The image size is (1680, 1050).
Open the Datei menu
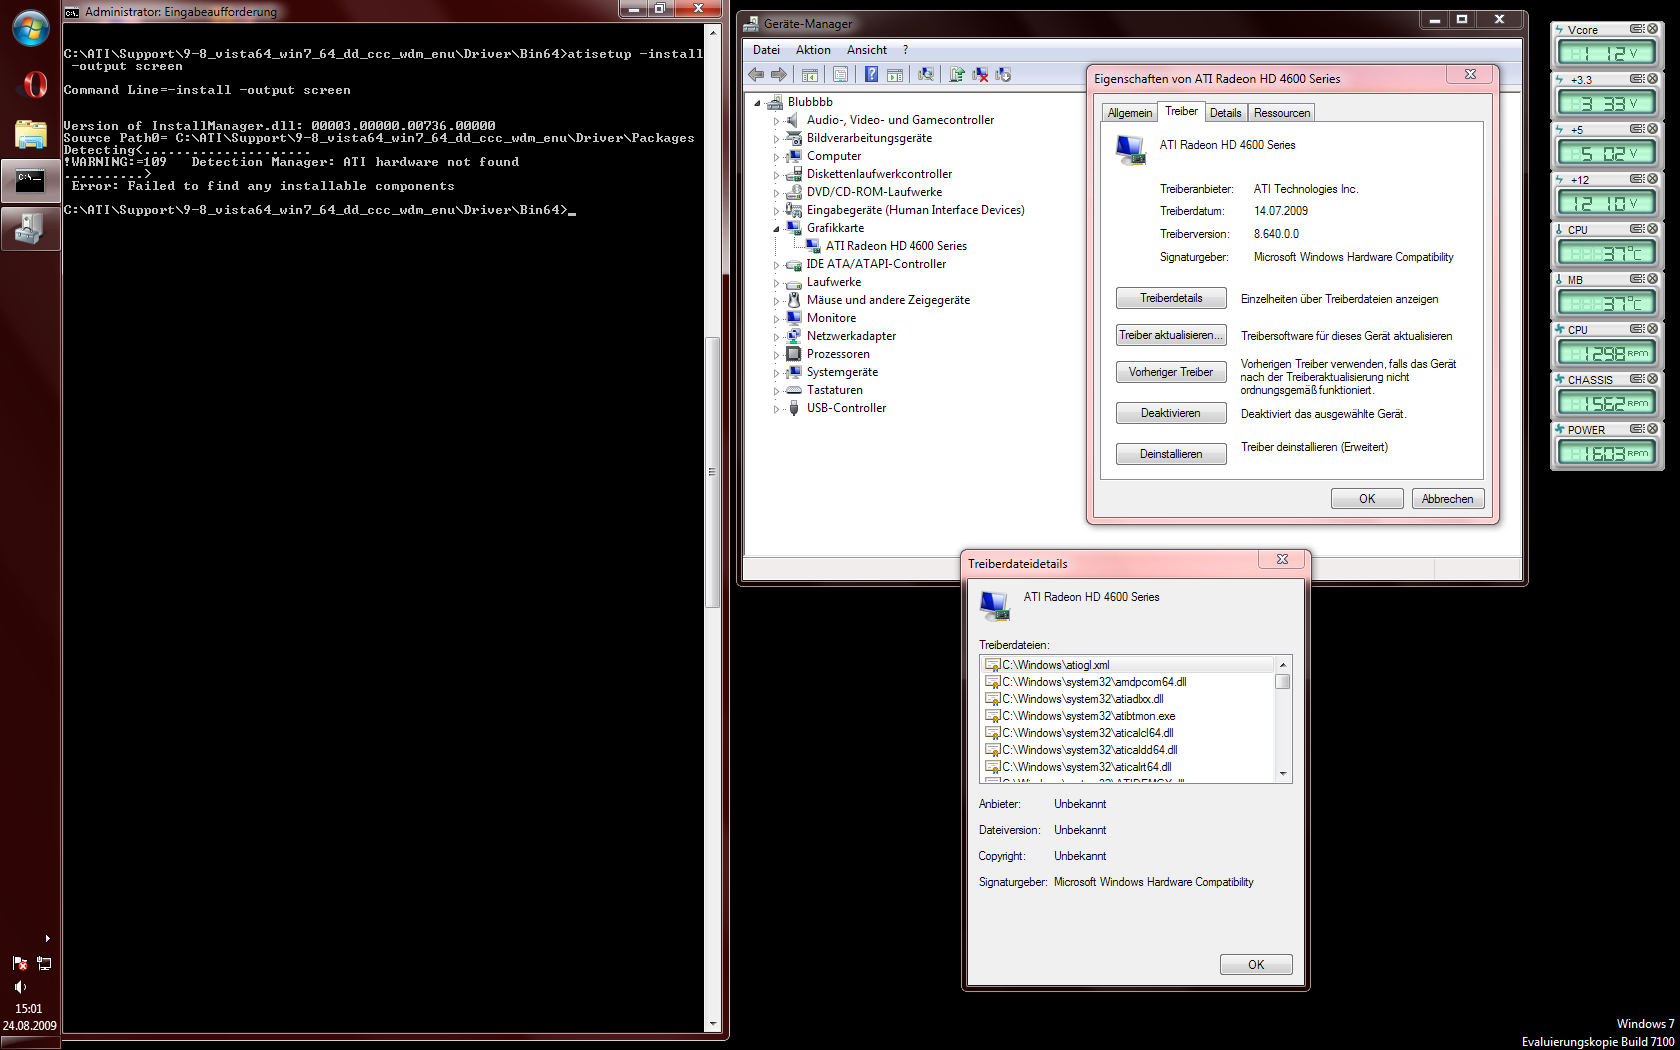pos(766,50)
